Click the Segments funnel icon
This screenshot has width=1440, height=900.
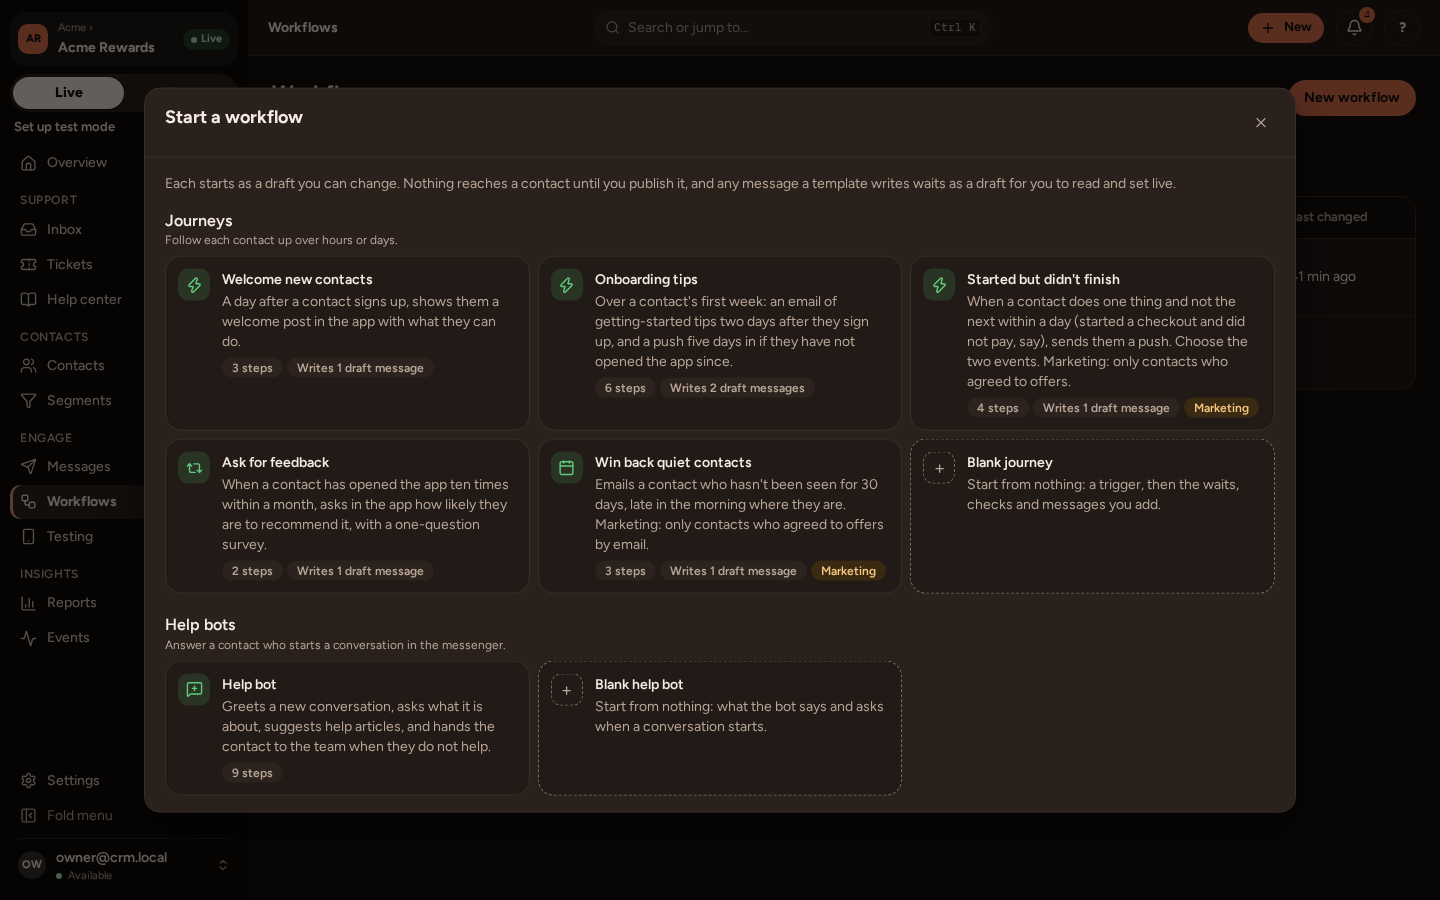click(x=29, y=401)
